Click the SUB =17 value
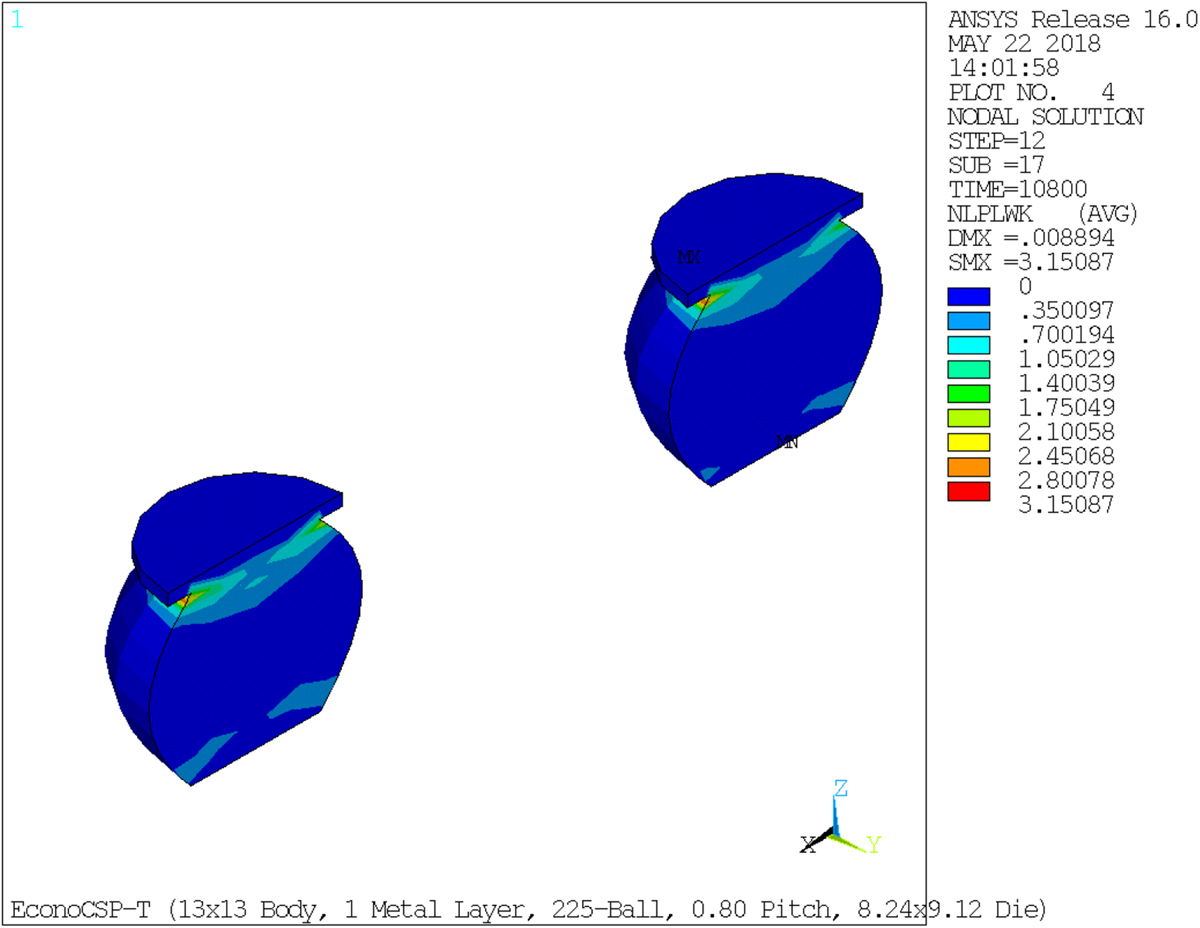This screenshot has width=1200, height=928. (997, 165)
